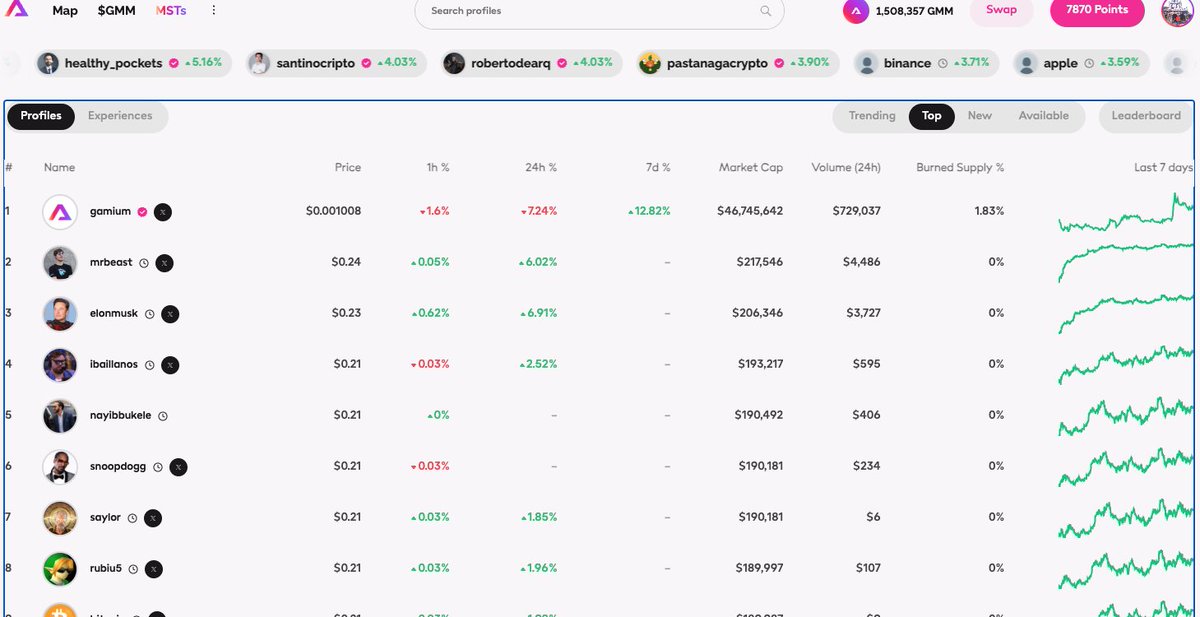1200x617 pixels.
Task: Sort by Price column header
Action: (348, 168)
